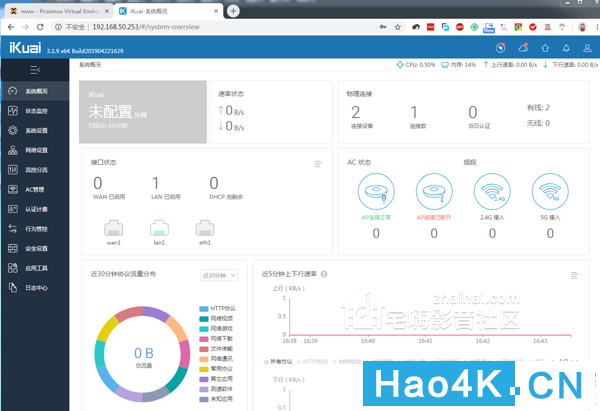Click the 2.4G 接入 wifi icon

pyautogui.click(x=492, y=191)
